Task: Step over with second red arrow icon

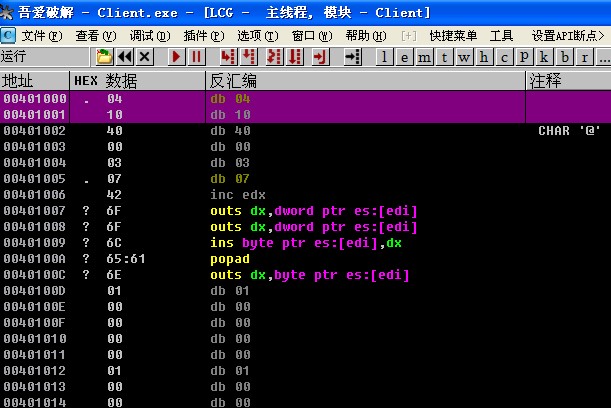Action: tap(249, 57)
